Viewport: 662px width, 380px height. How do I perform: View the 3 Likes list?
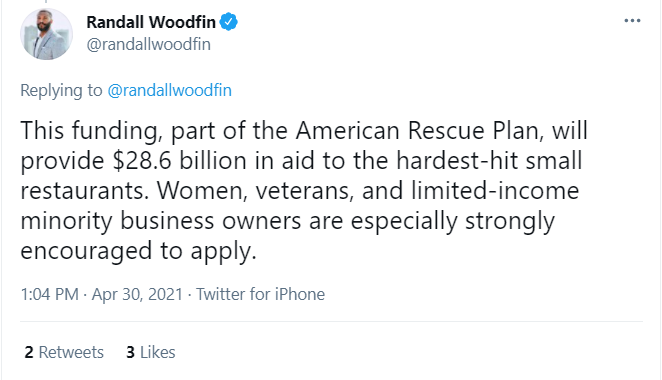point(151,352)
